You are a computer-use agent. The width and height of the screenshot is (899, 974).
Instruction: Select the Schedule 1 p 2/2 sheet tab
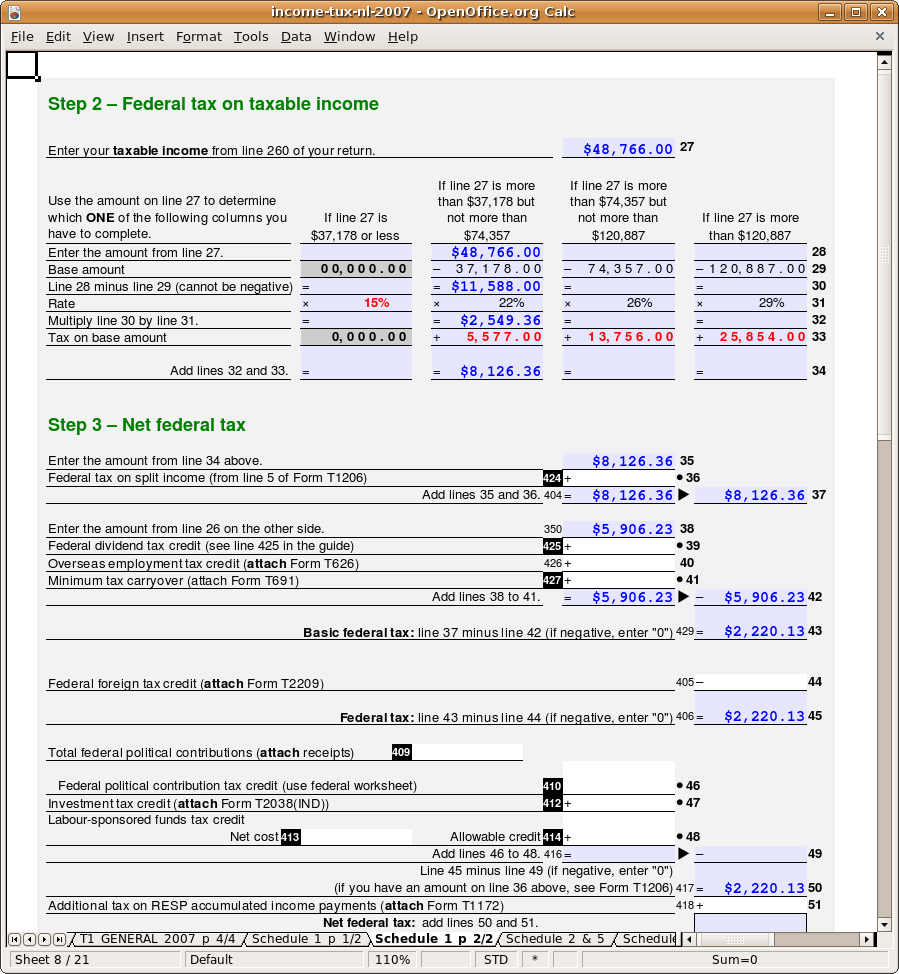[x=434, y=939]
